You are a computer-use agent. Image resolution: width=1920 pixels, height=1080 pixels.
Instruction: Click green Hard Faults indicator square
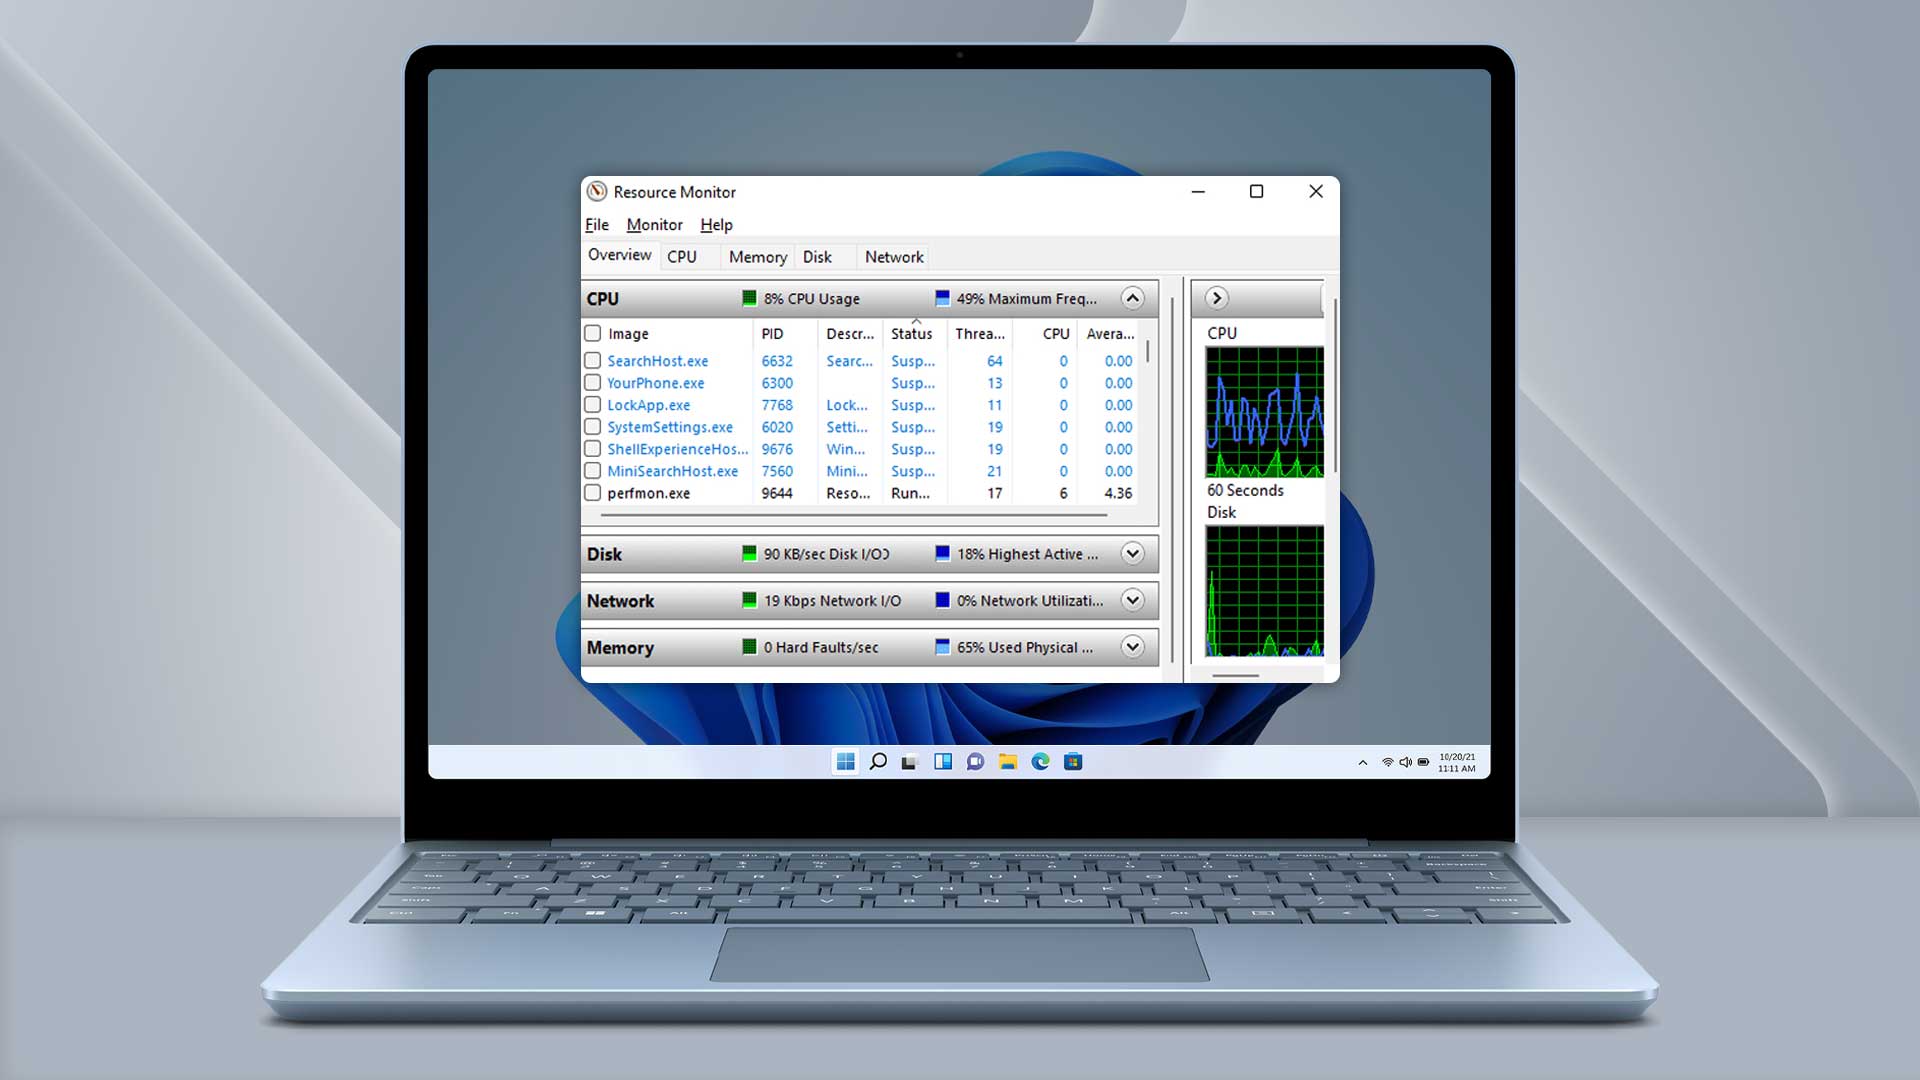pyautogui.click(x=749, y=647)
